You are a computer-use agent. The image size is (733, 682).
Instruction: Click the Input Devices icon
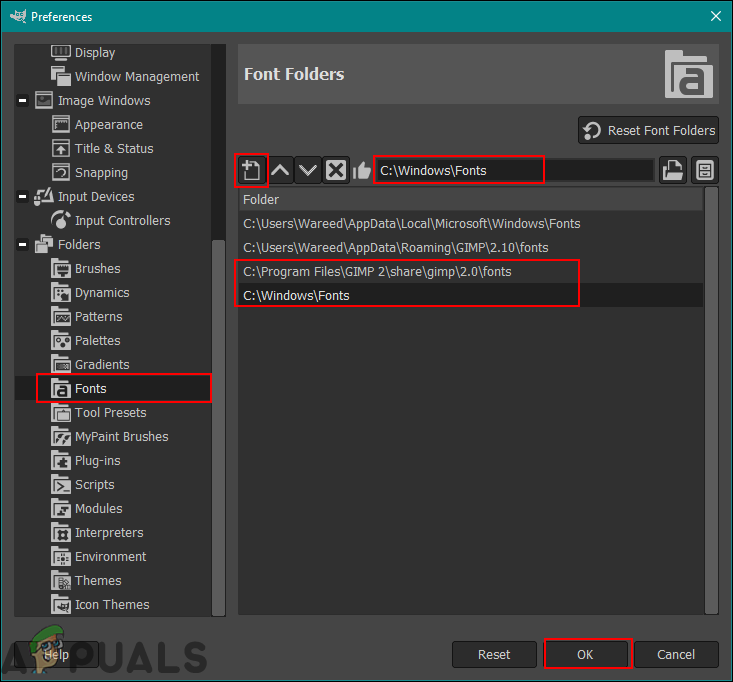pyautogui.click(x=44, y=197)
